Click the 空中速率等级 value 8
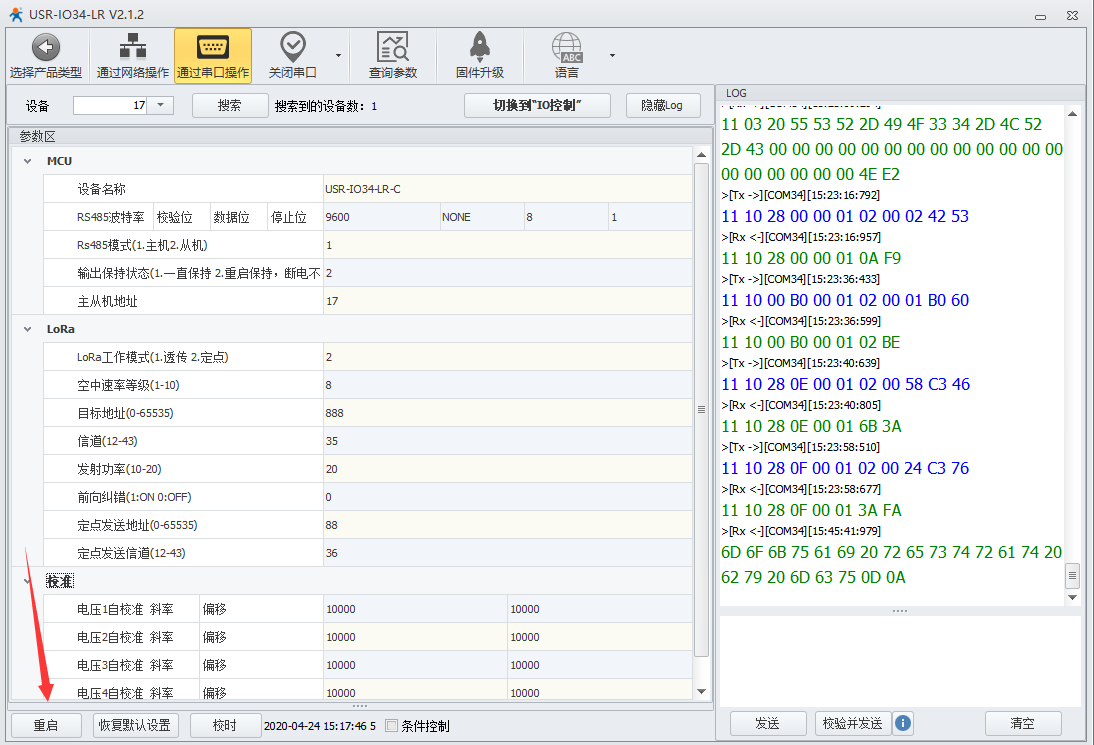 [x=508, y=385]
